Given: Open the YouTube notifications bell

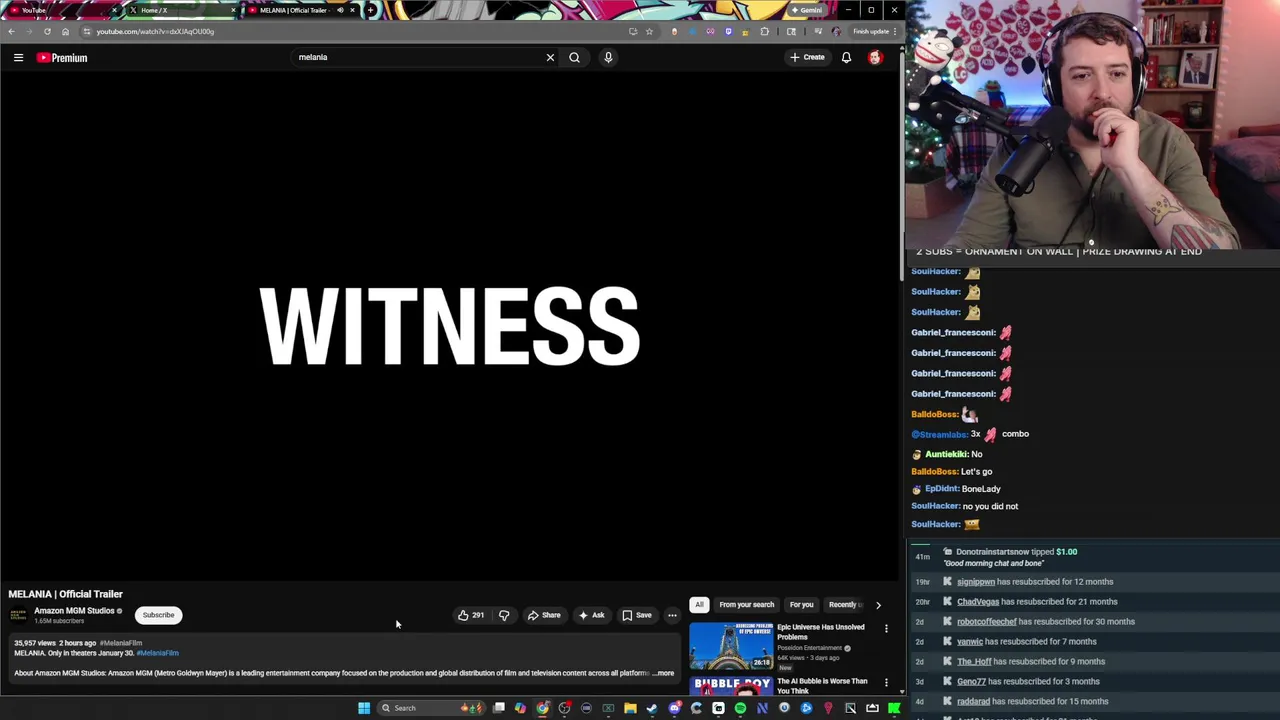Looking at the screenshot, I should 846,57.
